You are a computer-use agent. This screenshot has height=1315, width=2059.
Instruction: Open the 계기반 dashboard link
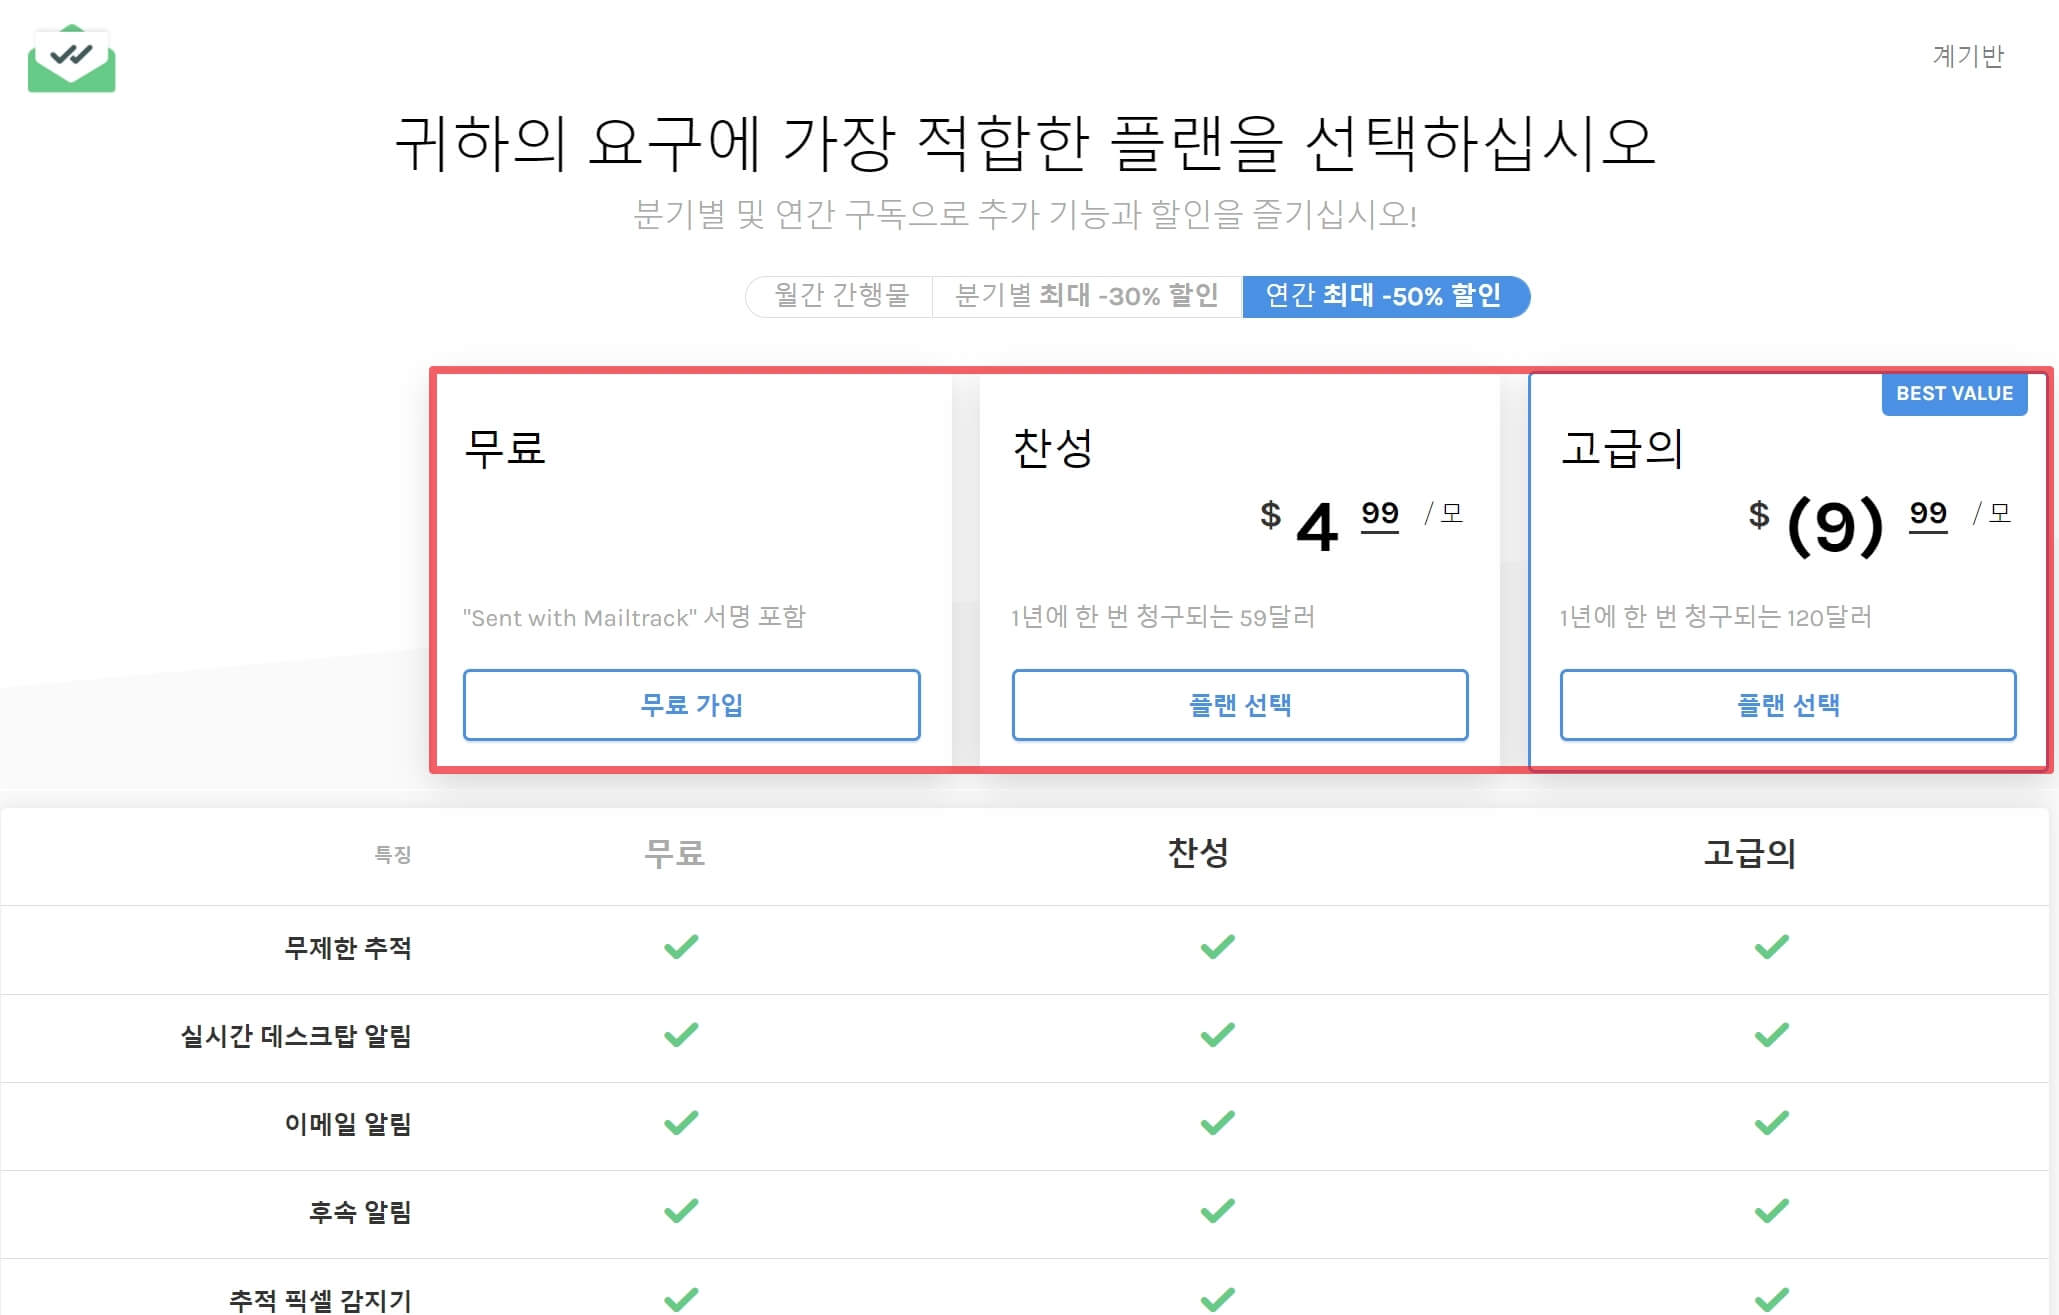pos(1967,56)
